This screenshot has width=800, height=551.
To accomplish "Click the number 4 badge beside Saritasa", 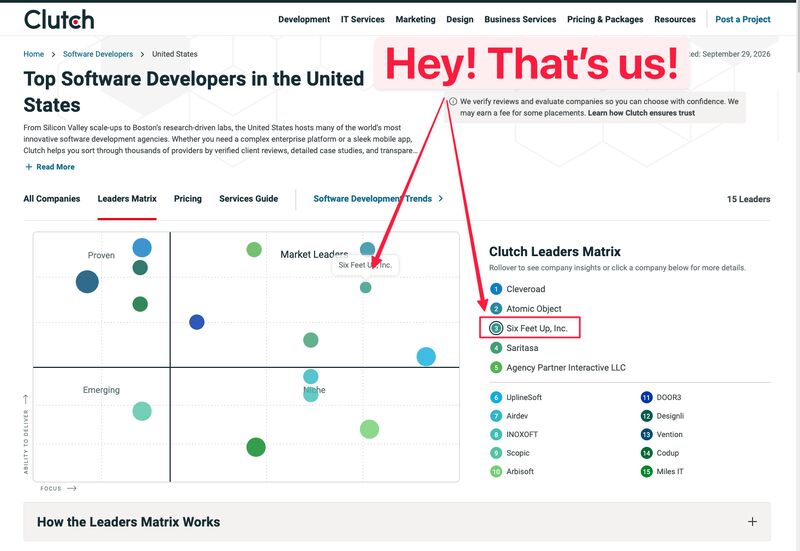I will tap(496, 348).
